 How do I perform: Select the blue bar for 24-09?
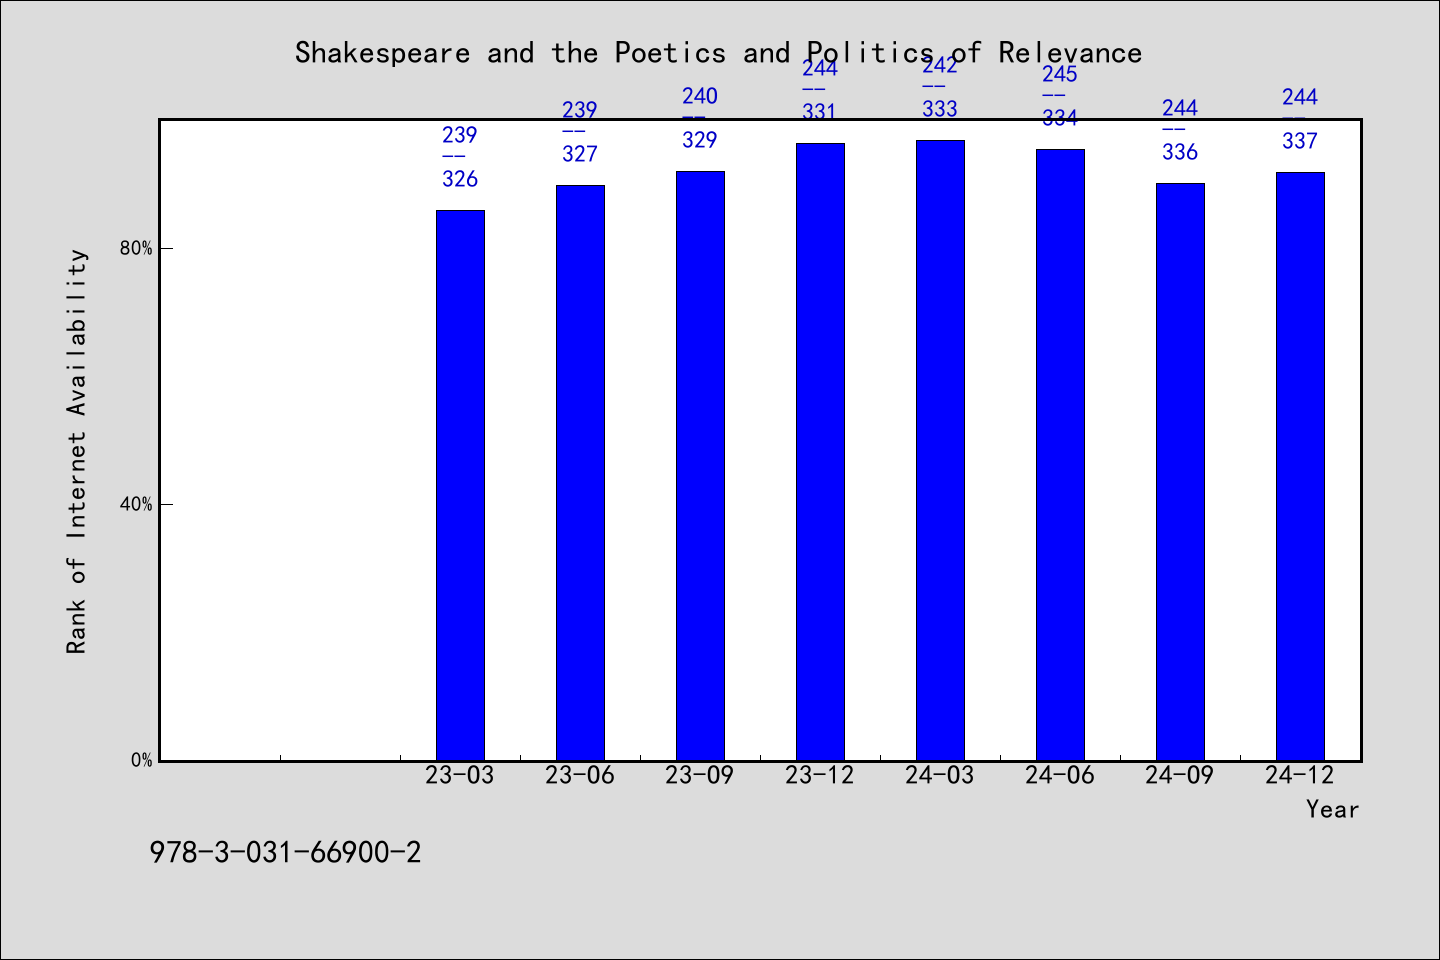click(1180, 472)
